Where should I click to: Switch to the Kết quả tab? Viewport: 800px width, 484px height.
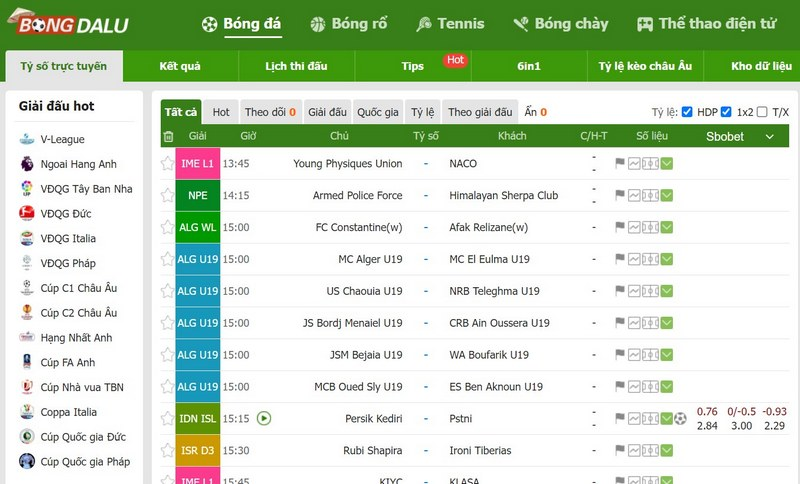(180, 66)
